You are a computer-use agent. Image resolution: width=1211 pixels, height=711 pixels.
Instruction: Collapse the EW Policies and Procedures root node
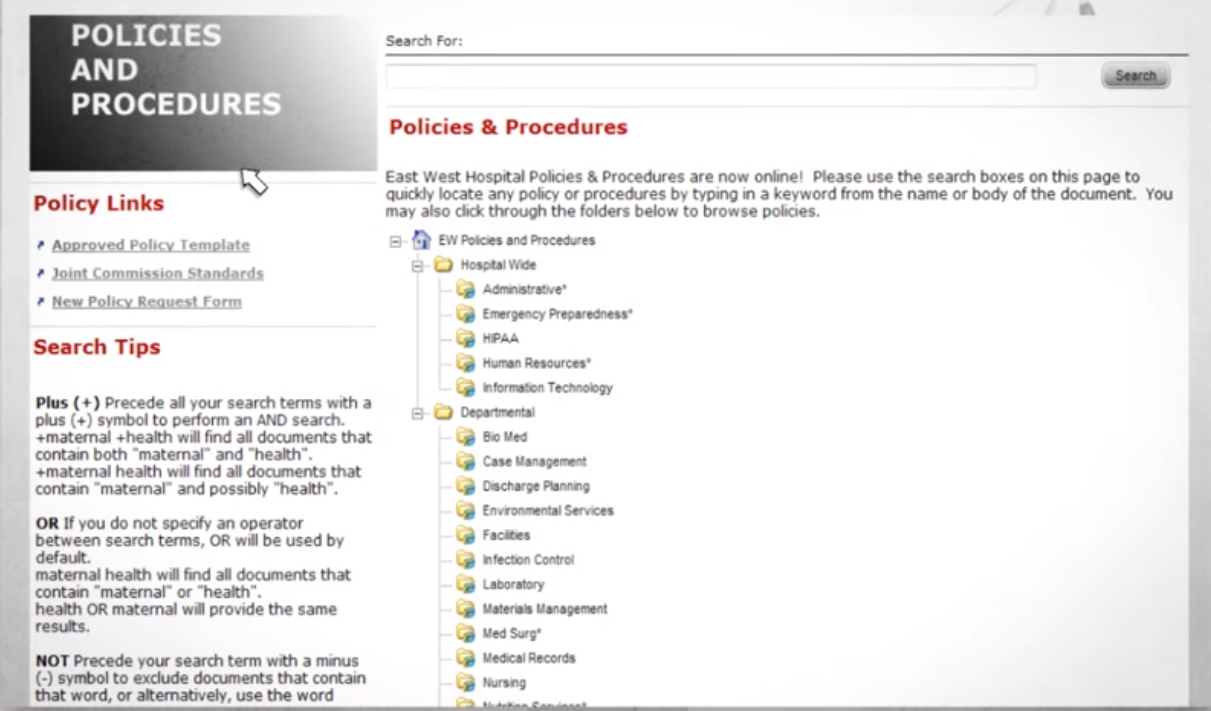click(x=396, y=241)
